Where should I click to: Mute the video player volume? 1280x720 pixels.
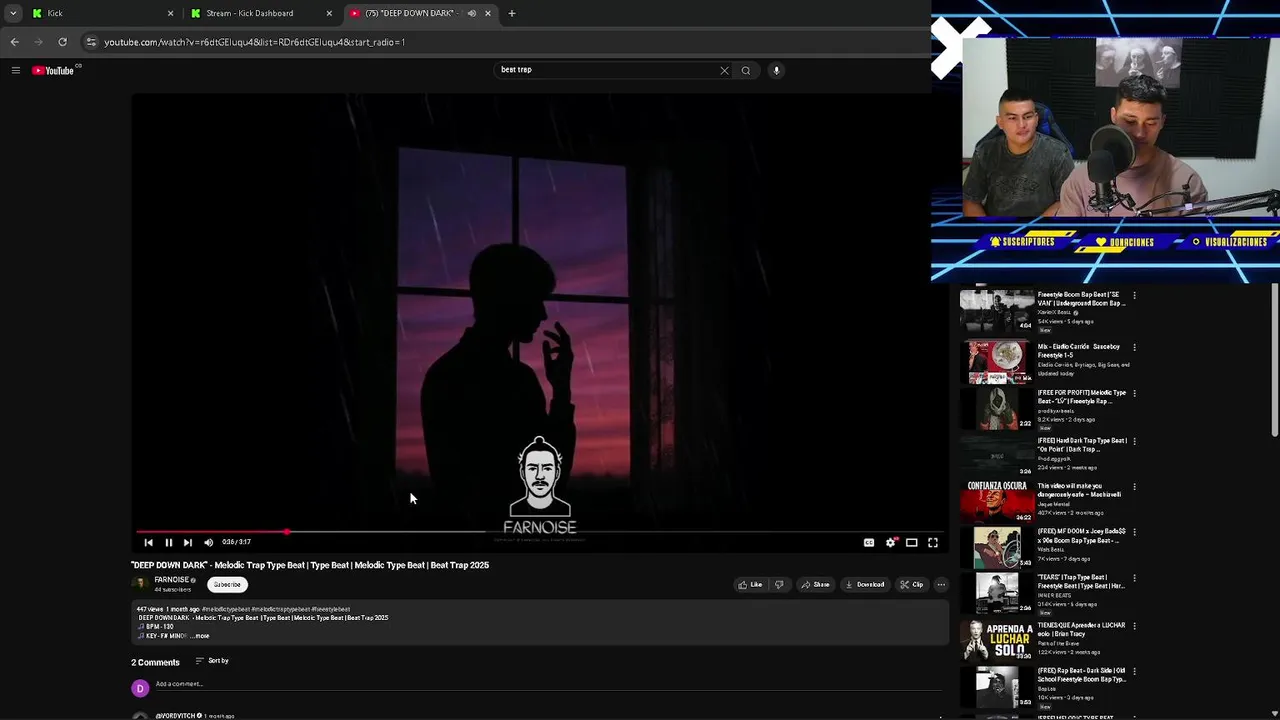point(208,542)
